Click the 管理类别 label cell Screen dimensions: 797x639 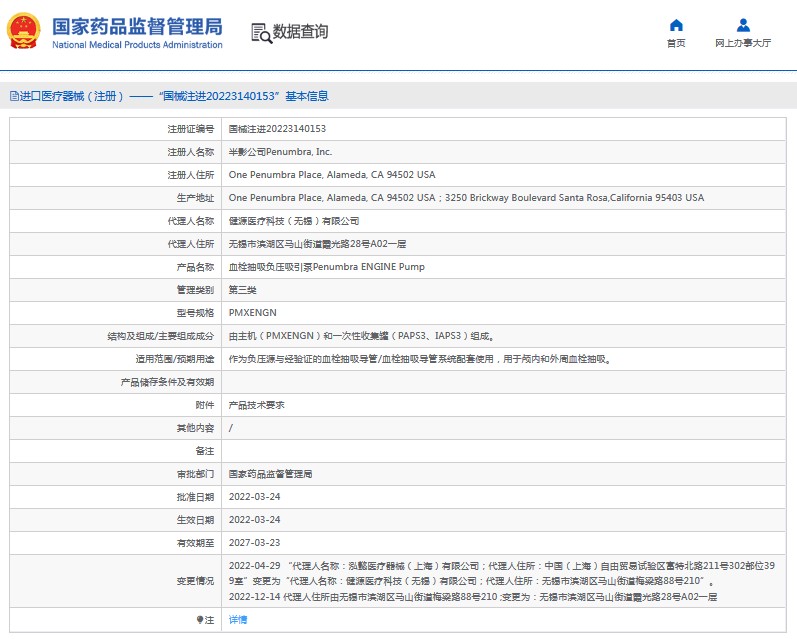click(x=115, y=290)
